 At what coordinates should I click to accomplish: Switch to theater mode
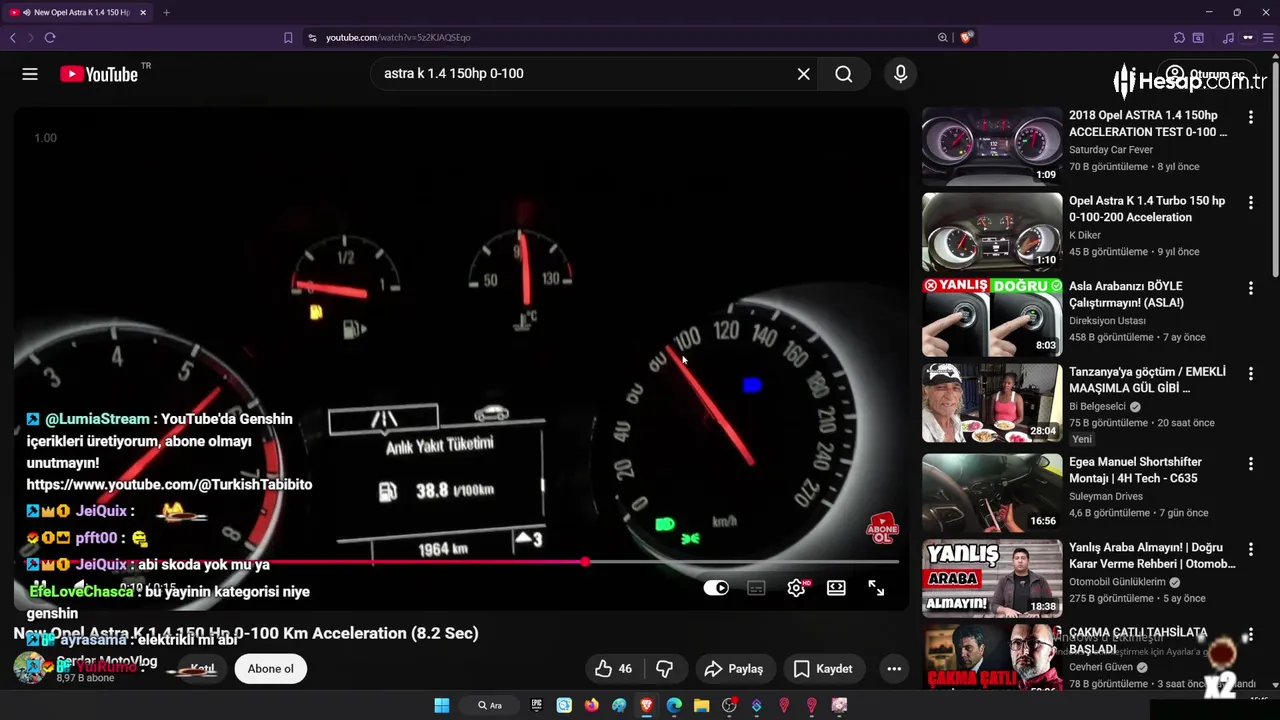pyautogui.click(x=836, y=588)
